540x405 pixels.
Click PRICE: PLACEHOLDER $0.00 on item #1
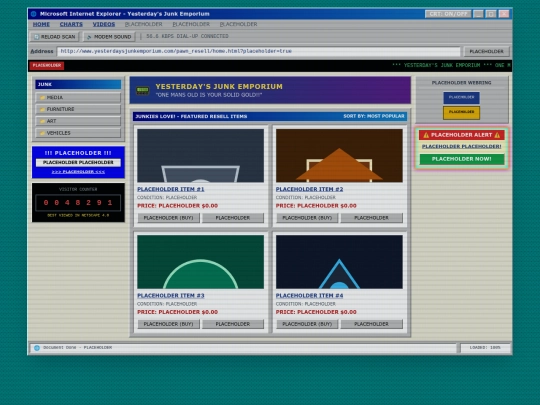pos(178,206)
